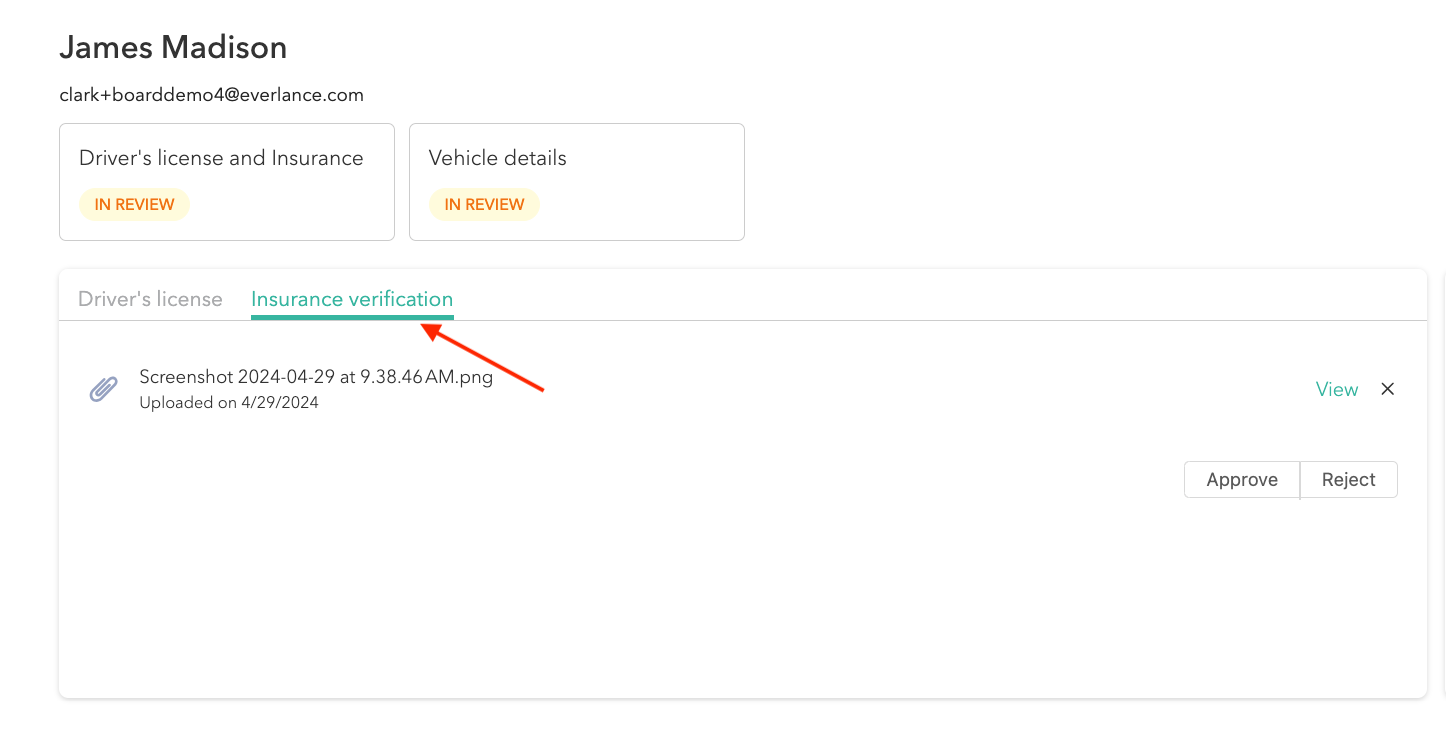This screenshot has width=1446, height=732.
Task: Click the "Vehicle details" card title text
Action: 497,158
